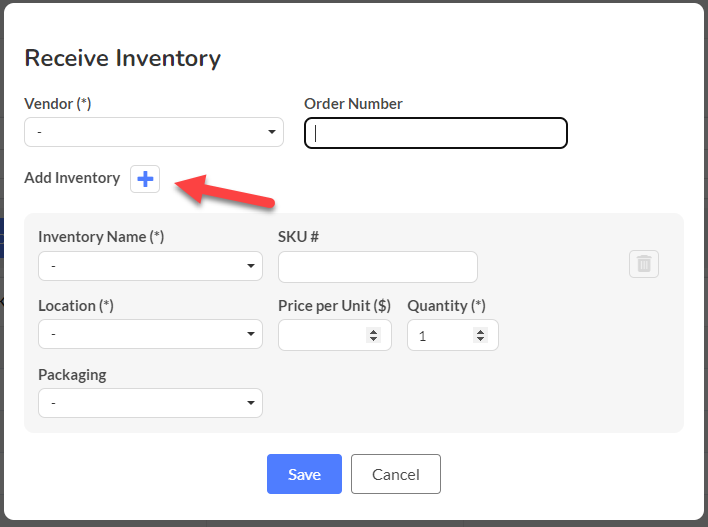The image size is (708, 527).
Task: Click the Quantity number field
Action: (453, 335)
